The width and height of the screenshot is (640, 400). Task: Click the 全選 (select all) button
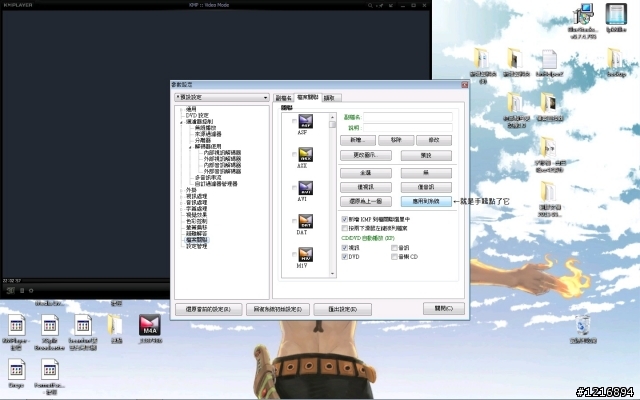[x=366, y=173]
